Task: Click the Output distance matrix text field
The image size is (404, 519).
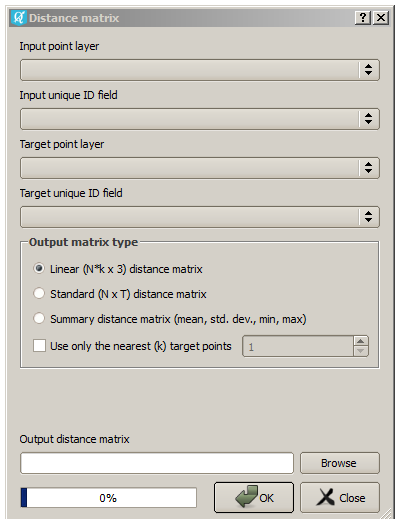Action: tap(157, 463)
